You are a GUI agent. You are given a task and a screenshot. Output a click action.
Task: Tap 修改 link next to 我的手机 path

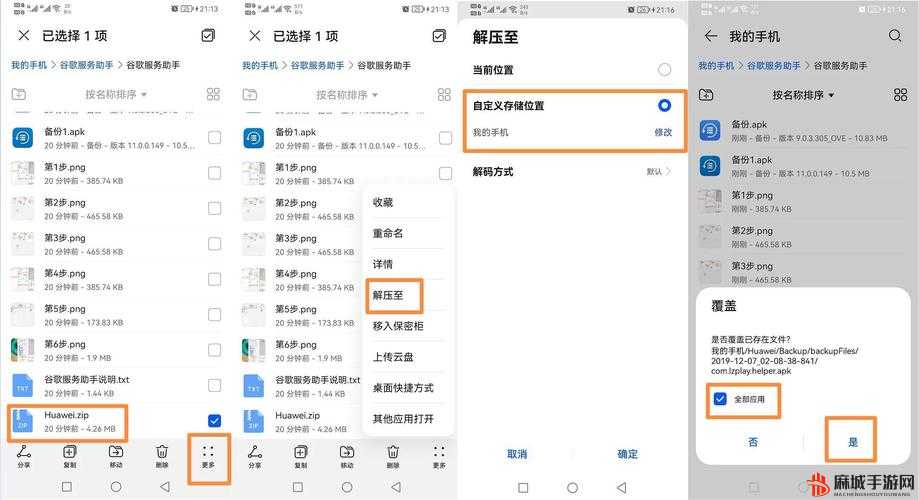(x=663, y=132)
